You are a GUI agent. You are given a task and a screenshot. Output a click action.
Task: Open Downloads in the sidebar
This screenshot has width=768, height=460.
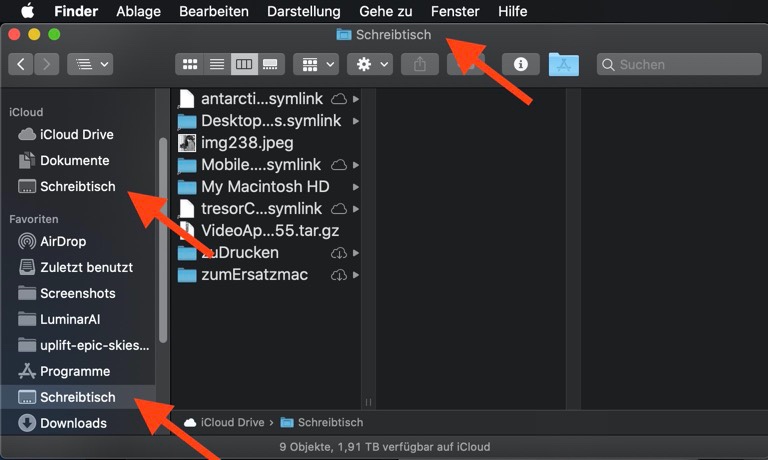pos(78,423)
